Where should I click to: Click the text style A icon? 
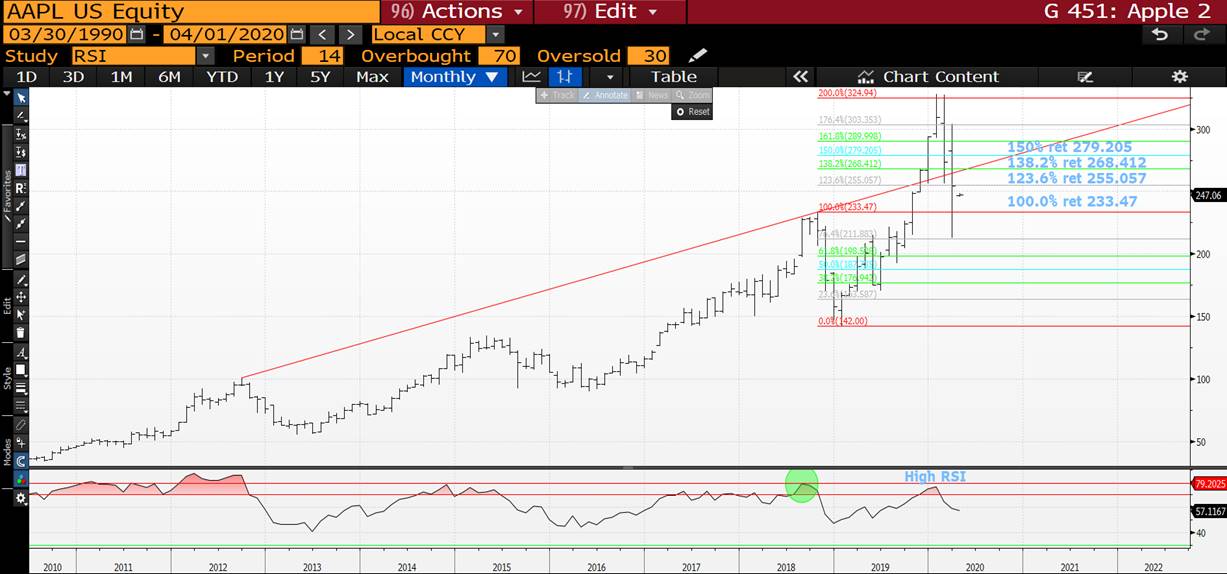point(22,350)
